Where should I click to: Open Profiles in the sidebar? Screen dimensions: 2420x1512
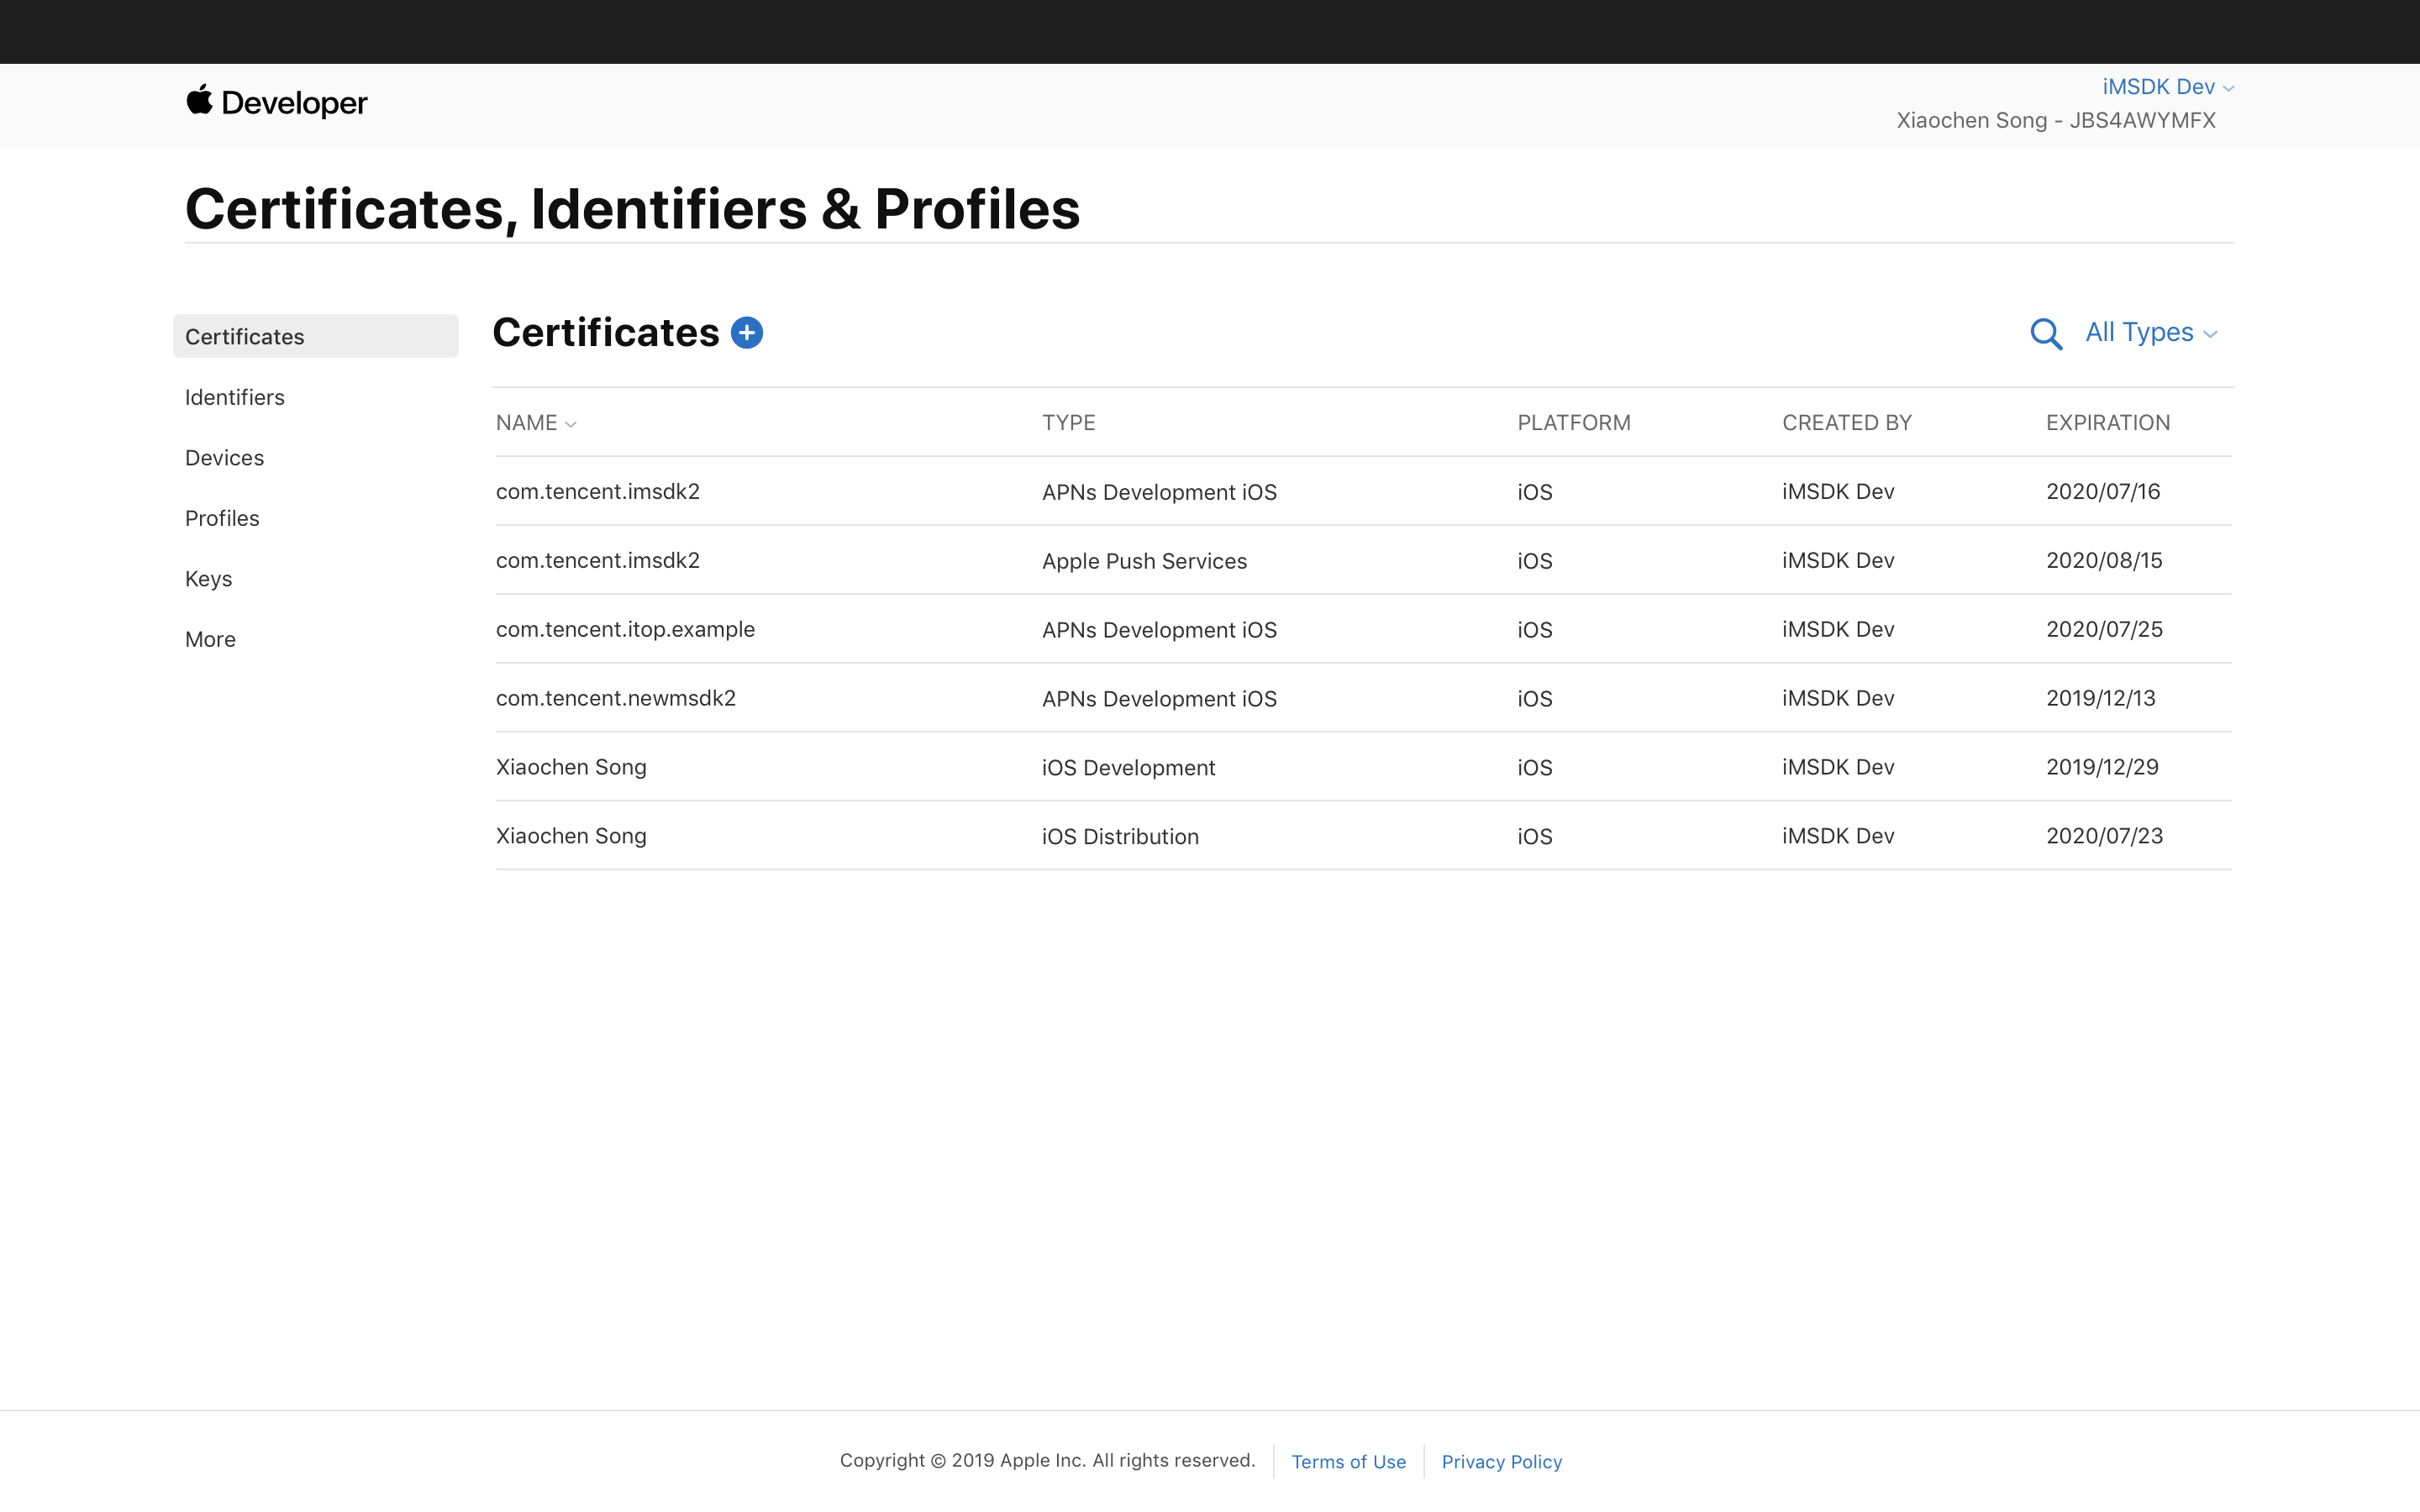[x=222, y=518]
